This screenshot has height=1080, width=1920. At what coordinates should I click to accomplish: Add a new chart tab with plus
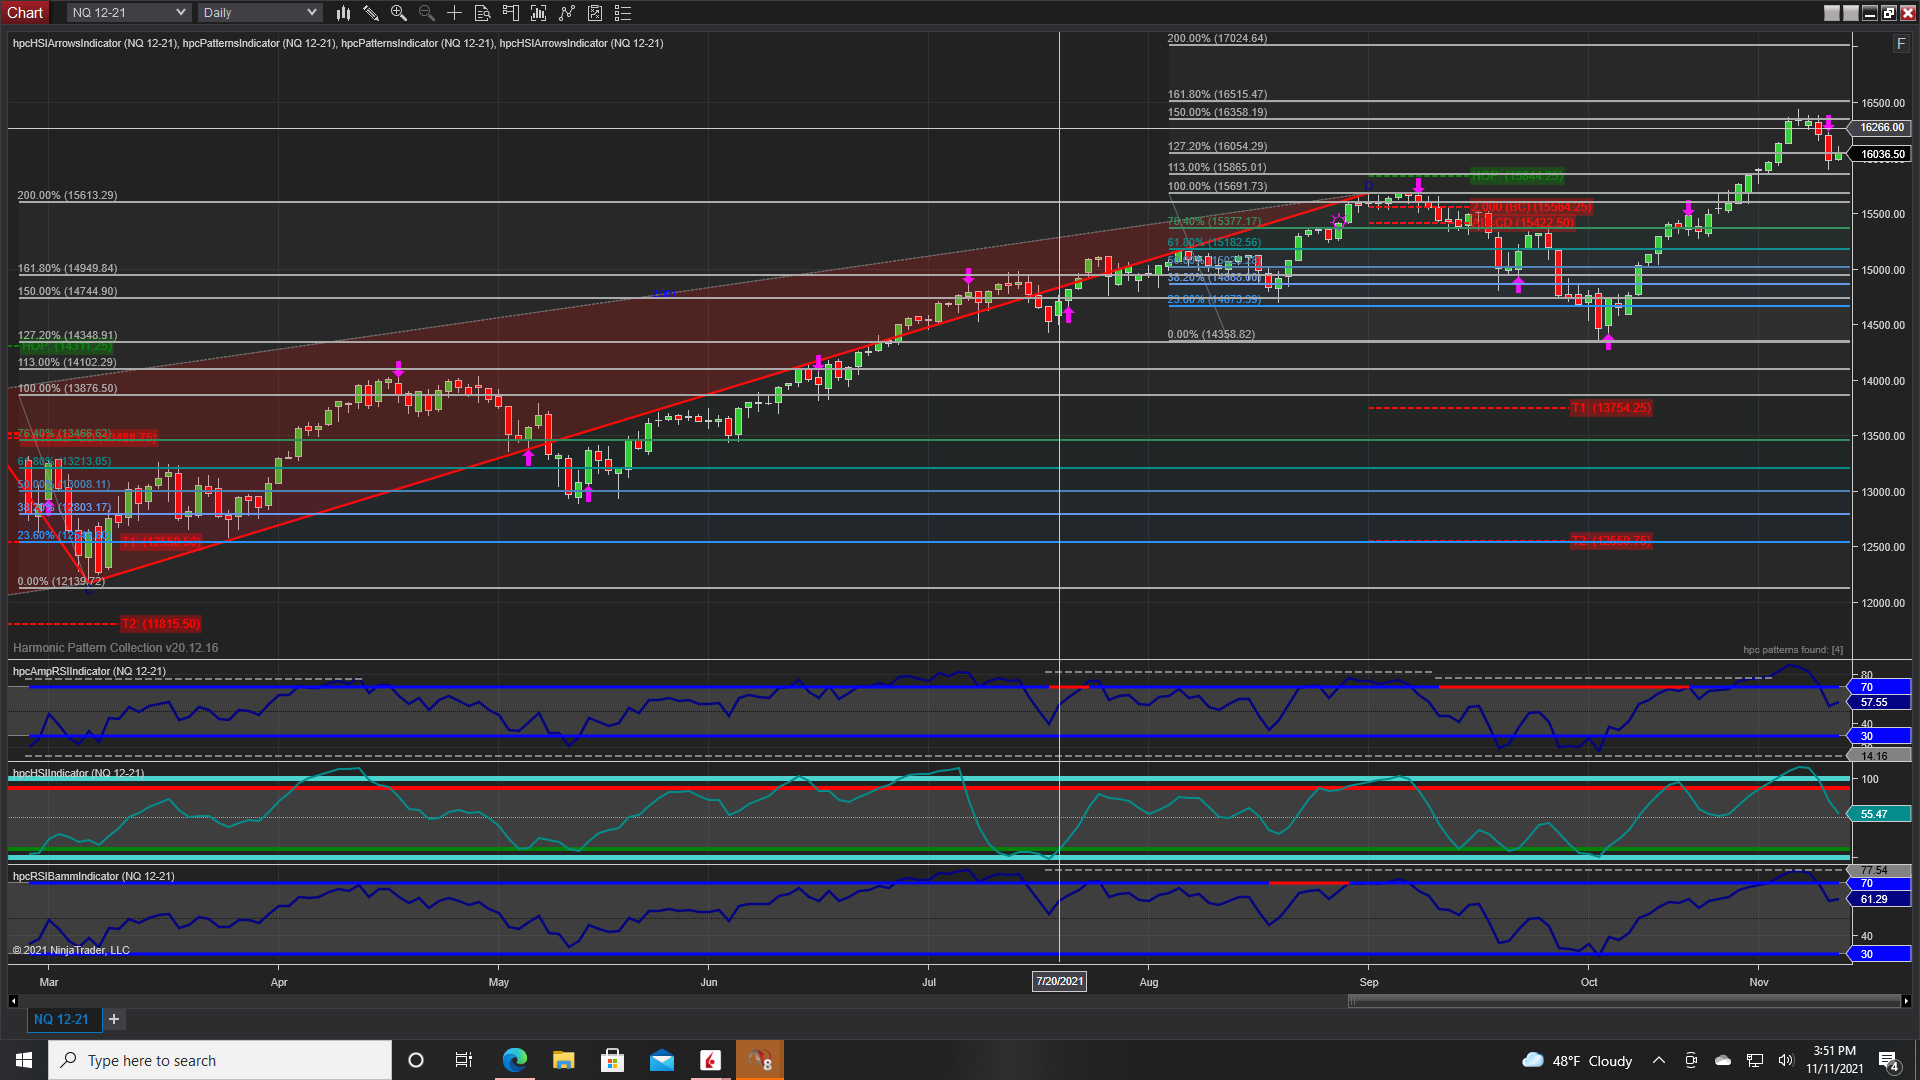point(114,1019)
